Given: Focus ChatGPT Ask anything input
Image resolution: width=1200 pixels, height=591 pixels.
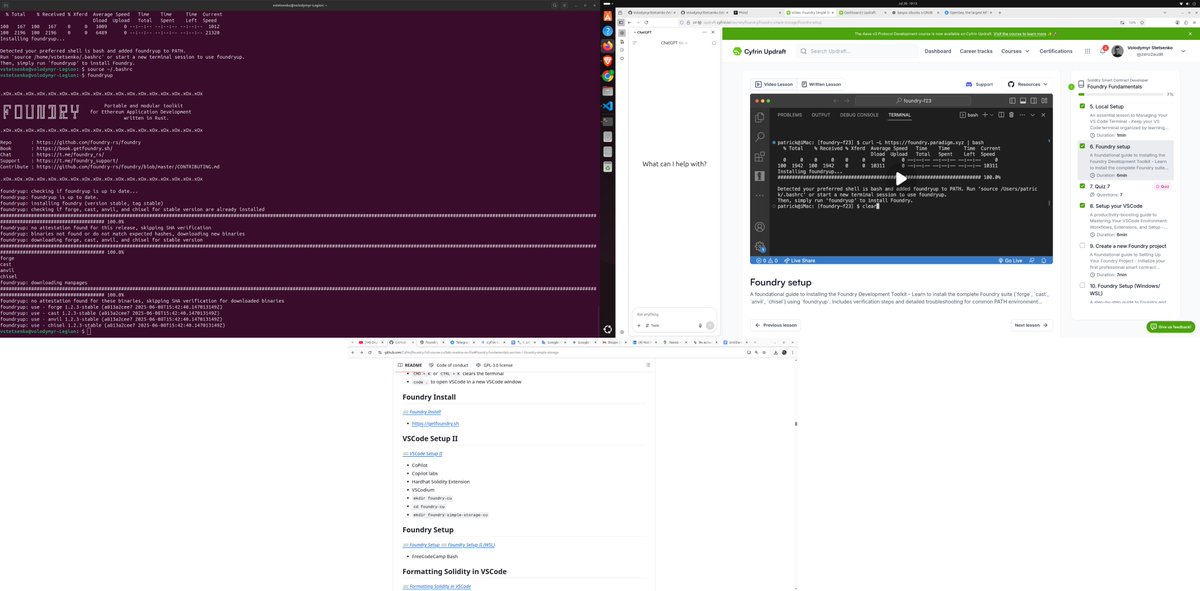Looking at the screenshot, I should 672,313.
